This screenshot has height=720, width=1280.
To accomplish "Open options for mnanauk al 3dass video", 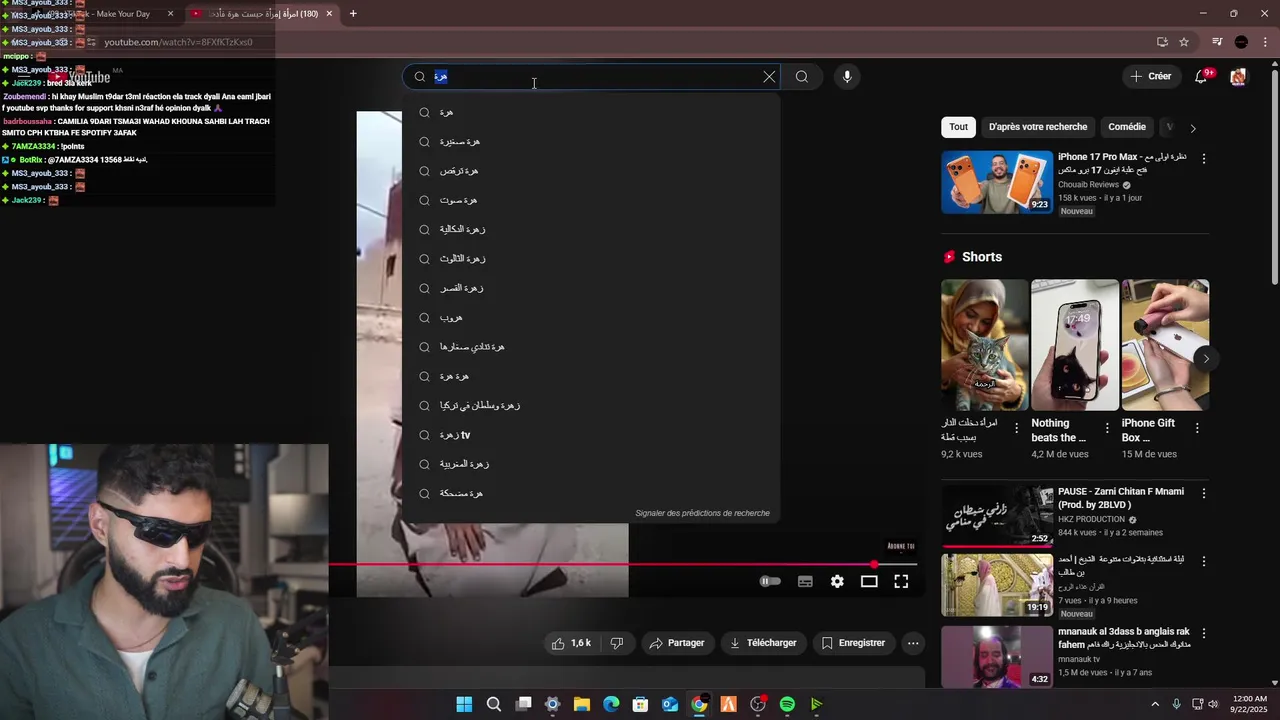I will click(x=1203, y=633).
